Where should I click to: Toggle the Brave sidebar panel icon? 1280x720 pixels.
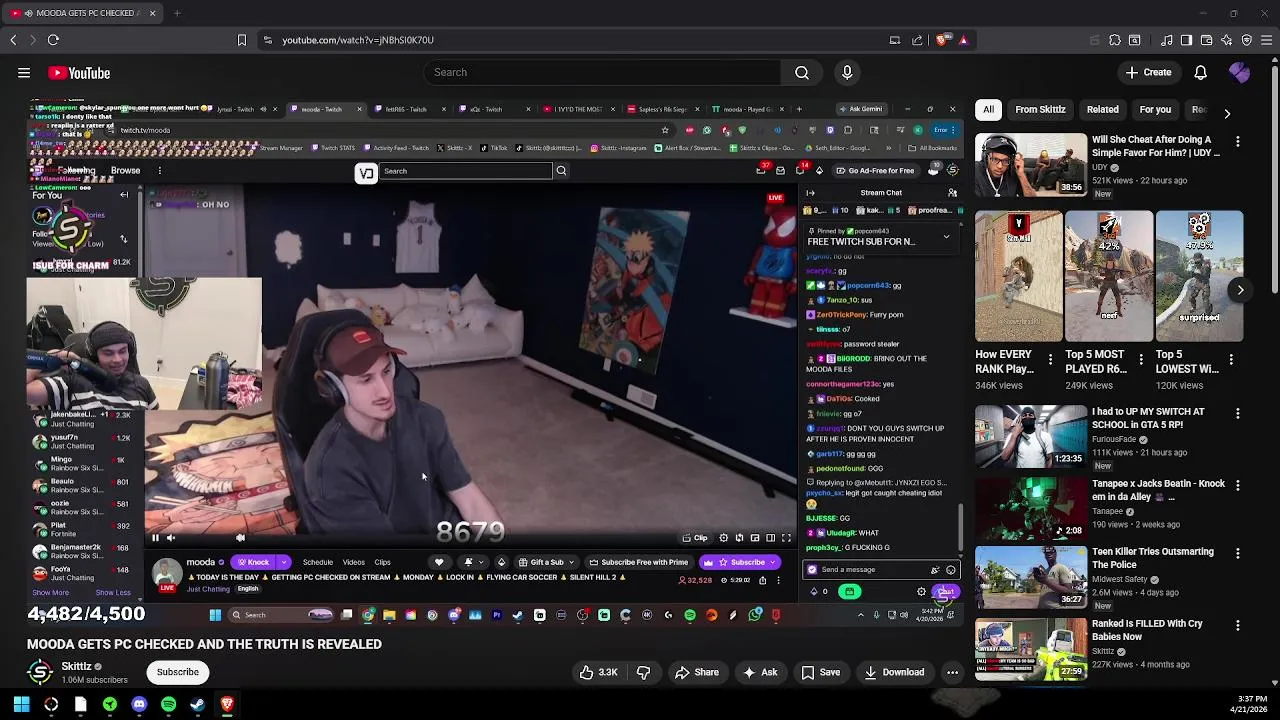pos(1186,40)
